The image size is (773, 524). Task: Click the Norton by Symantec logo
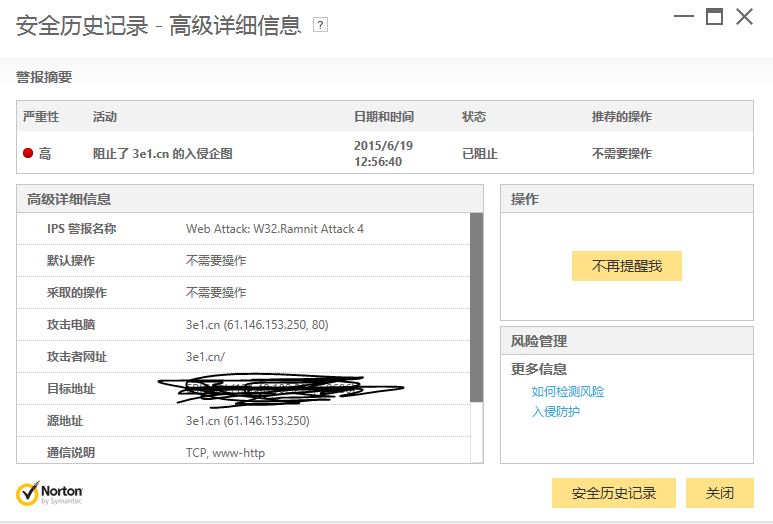(49, 493)
